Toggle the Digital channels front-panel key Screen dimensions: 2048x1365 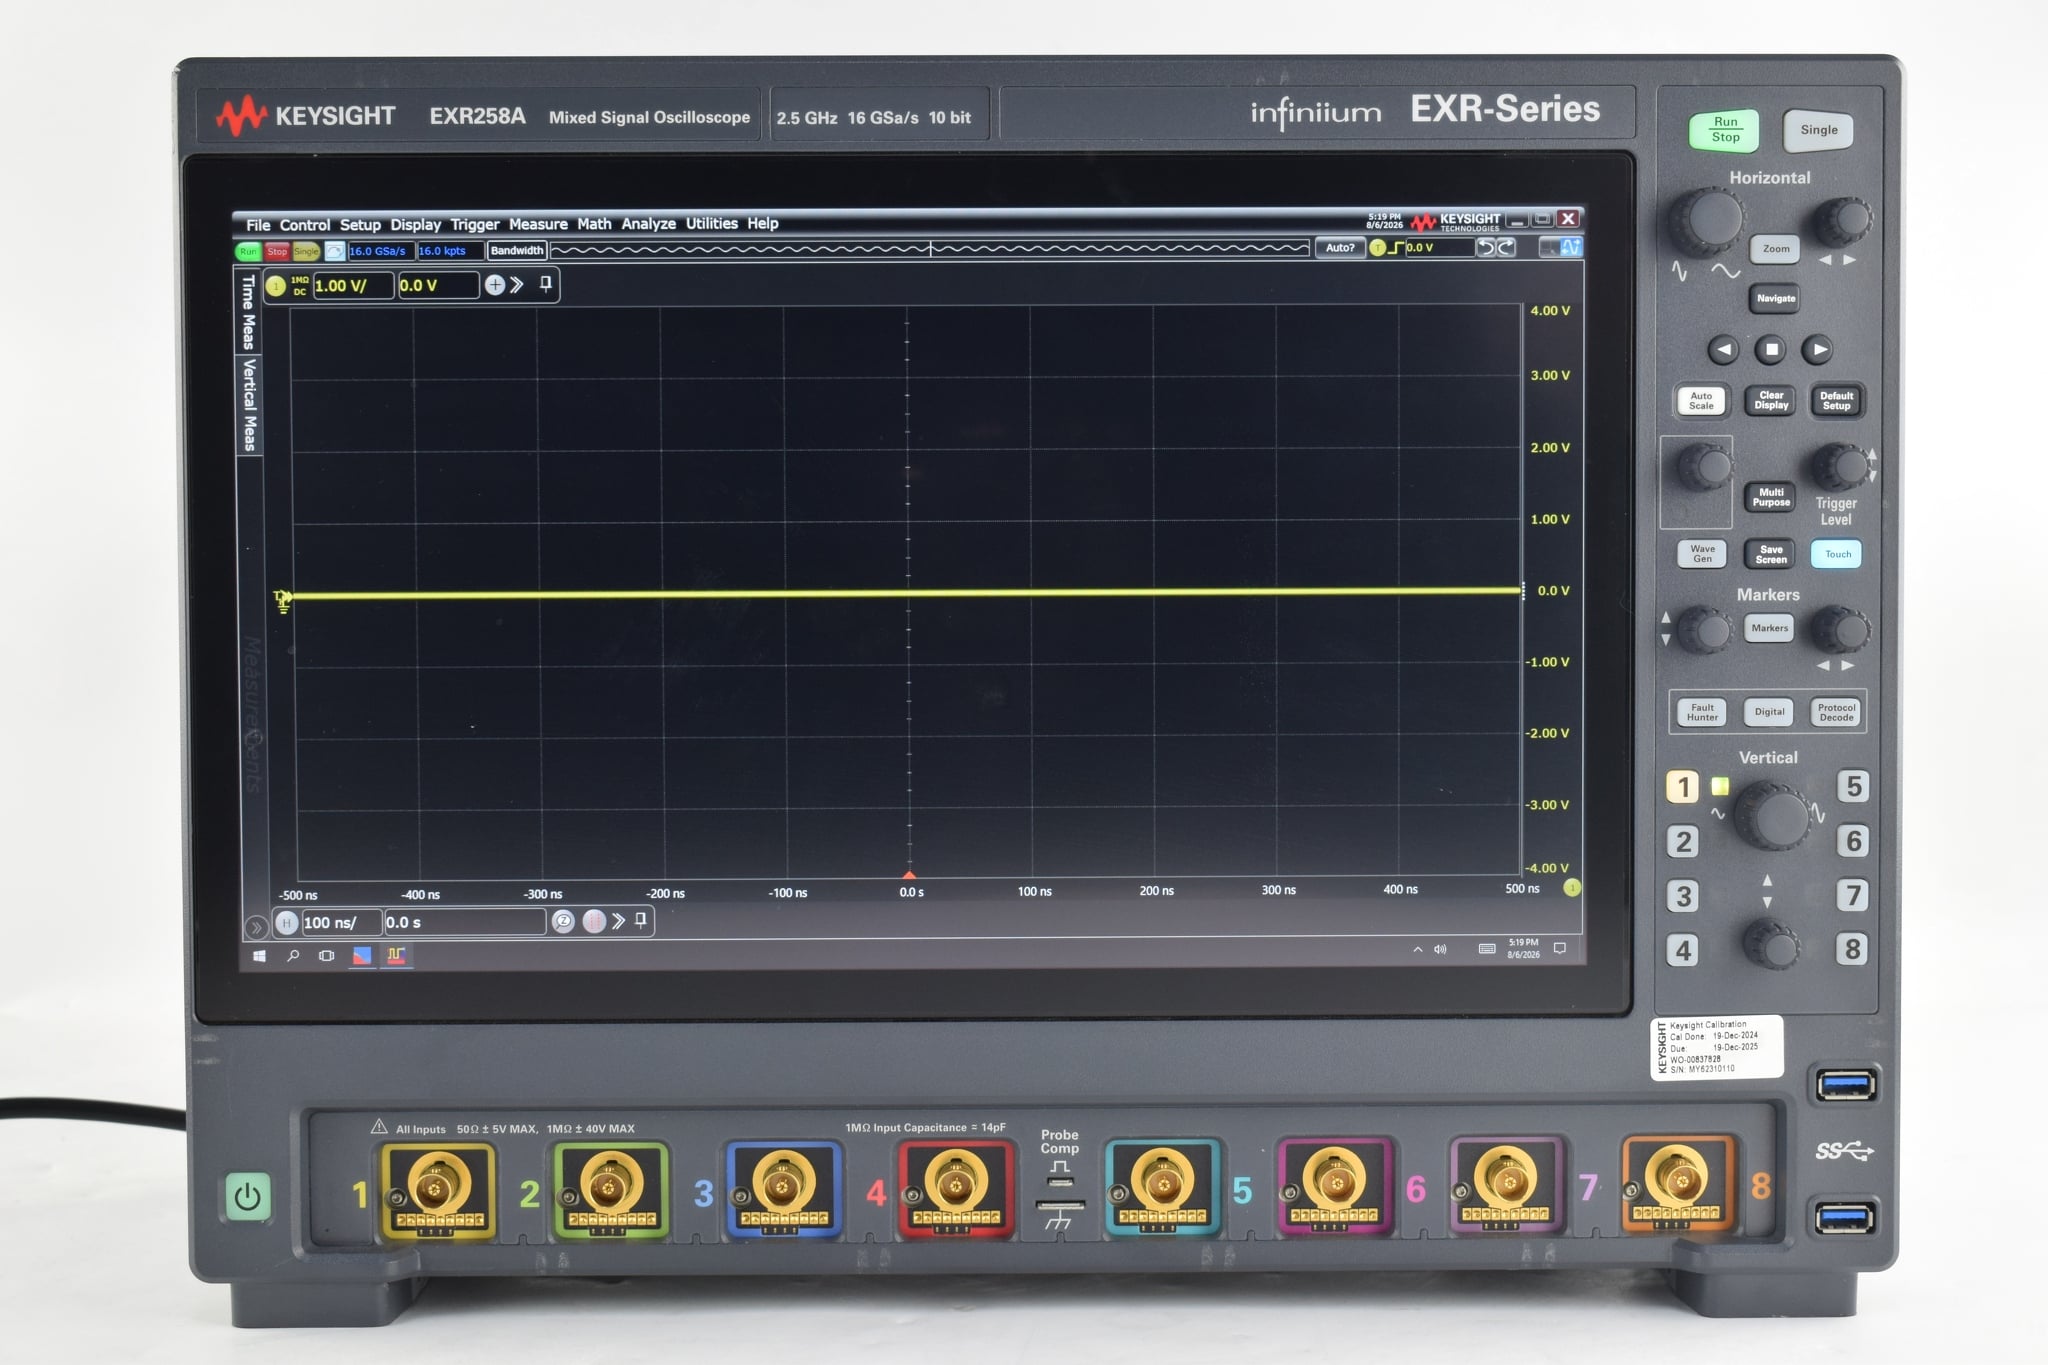[1769, 712]
